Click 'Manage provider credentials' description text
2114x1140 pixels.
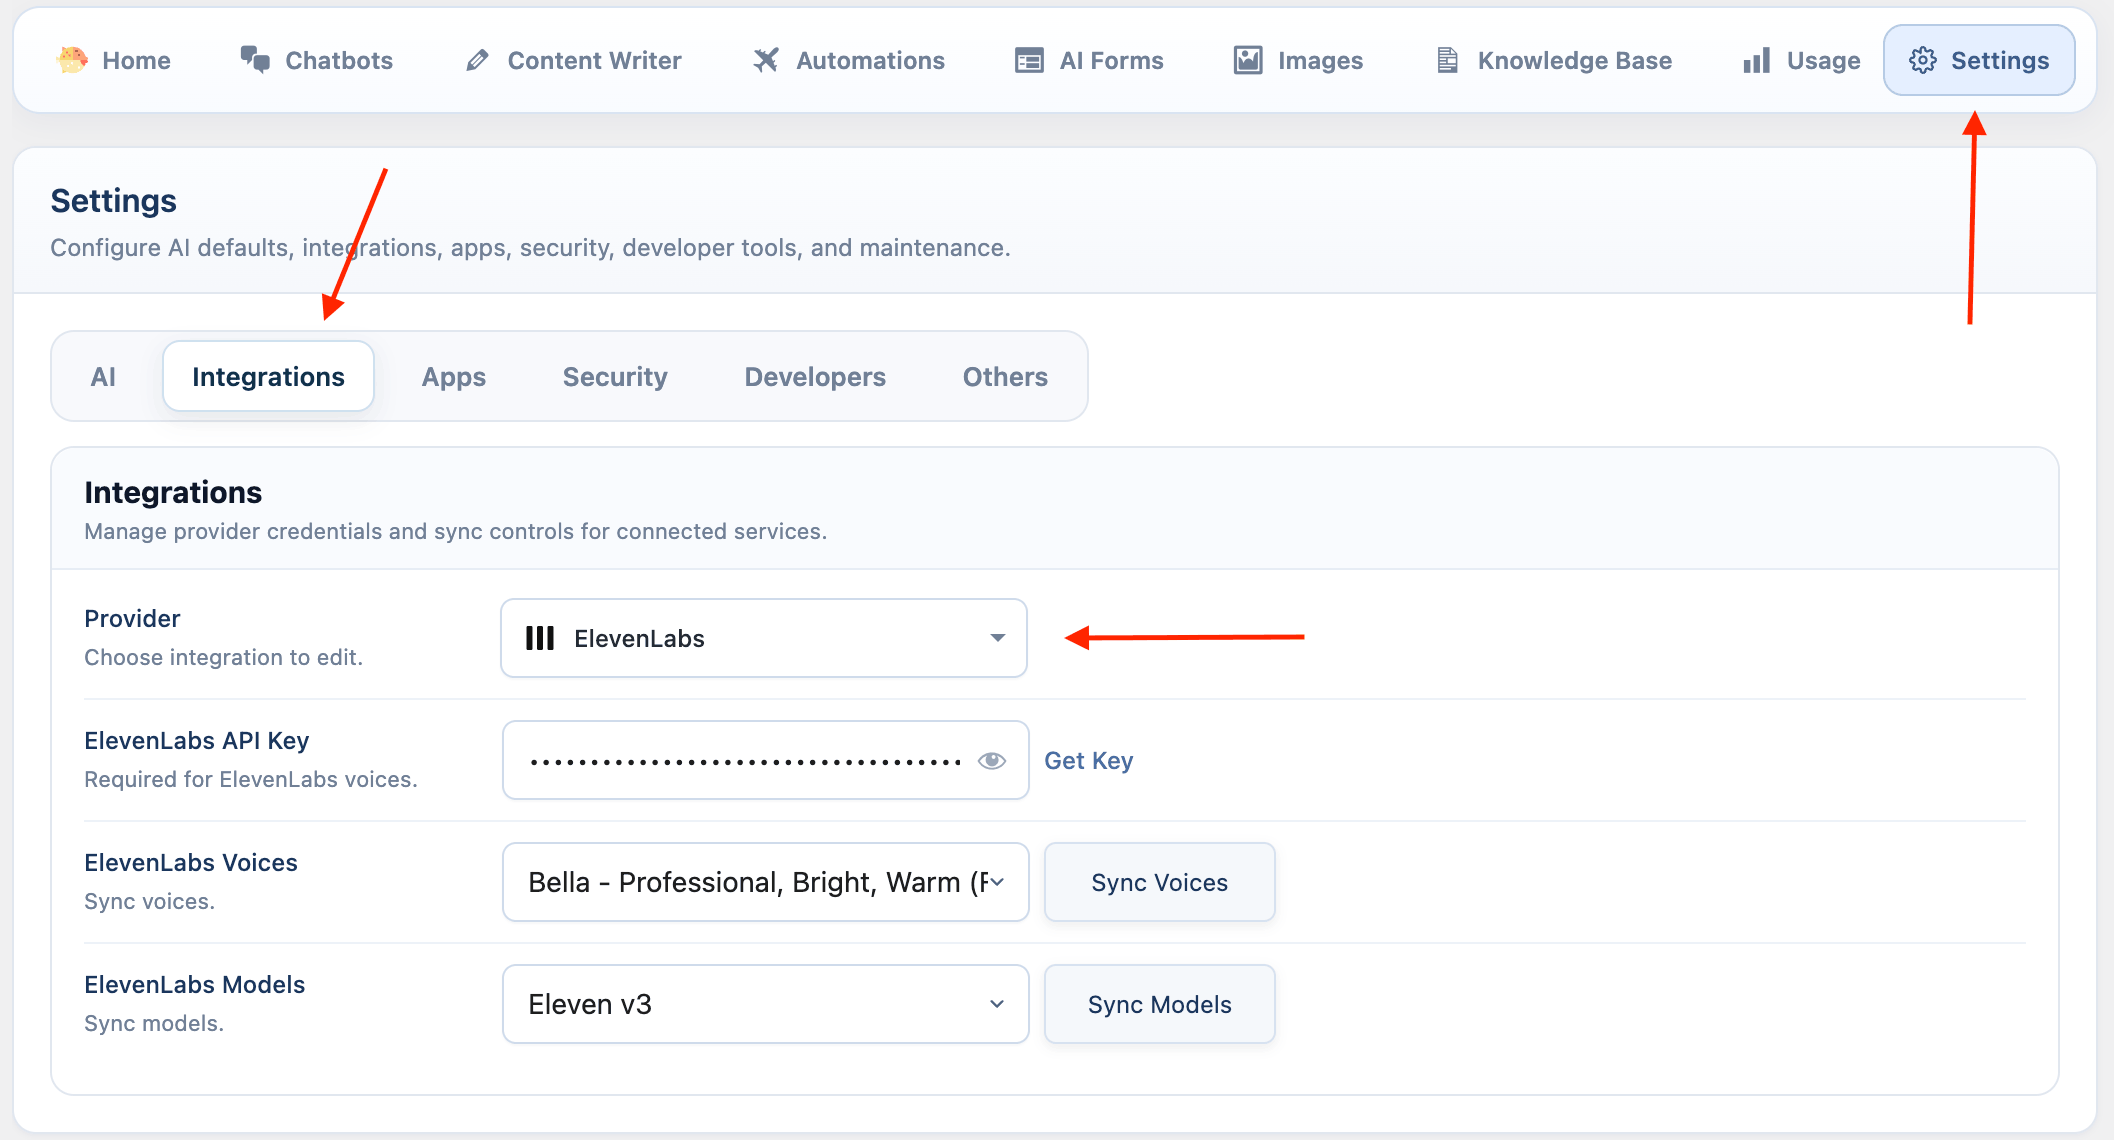pos(456,531)
